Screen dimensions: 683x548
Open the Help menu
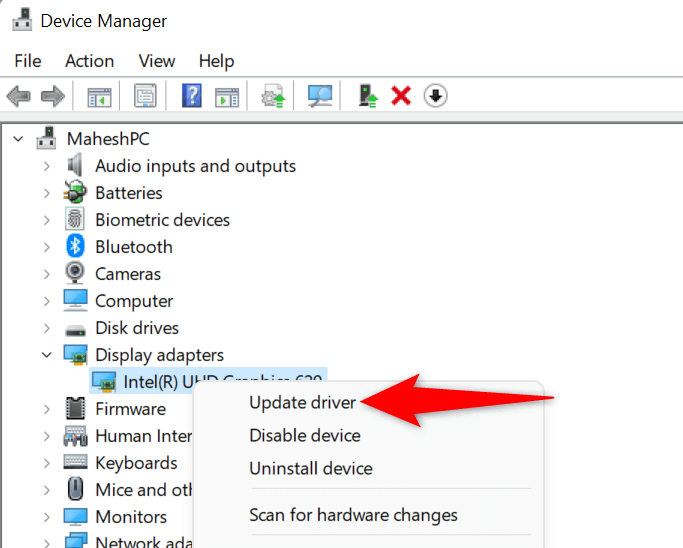tap(216, 61)
